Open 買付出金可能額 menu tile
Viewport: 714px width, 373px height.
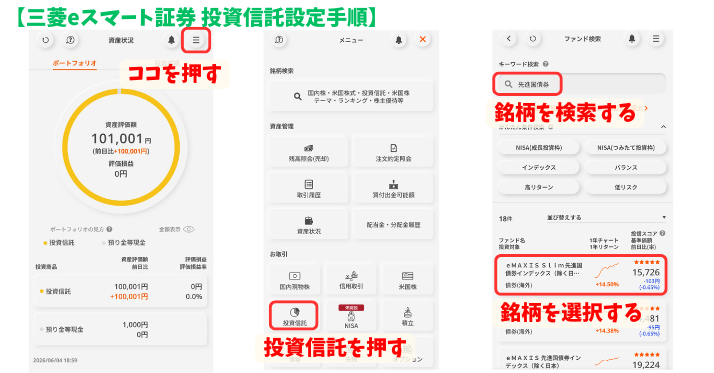coord(393,189)
